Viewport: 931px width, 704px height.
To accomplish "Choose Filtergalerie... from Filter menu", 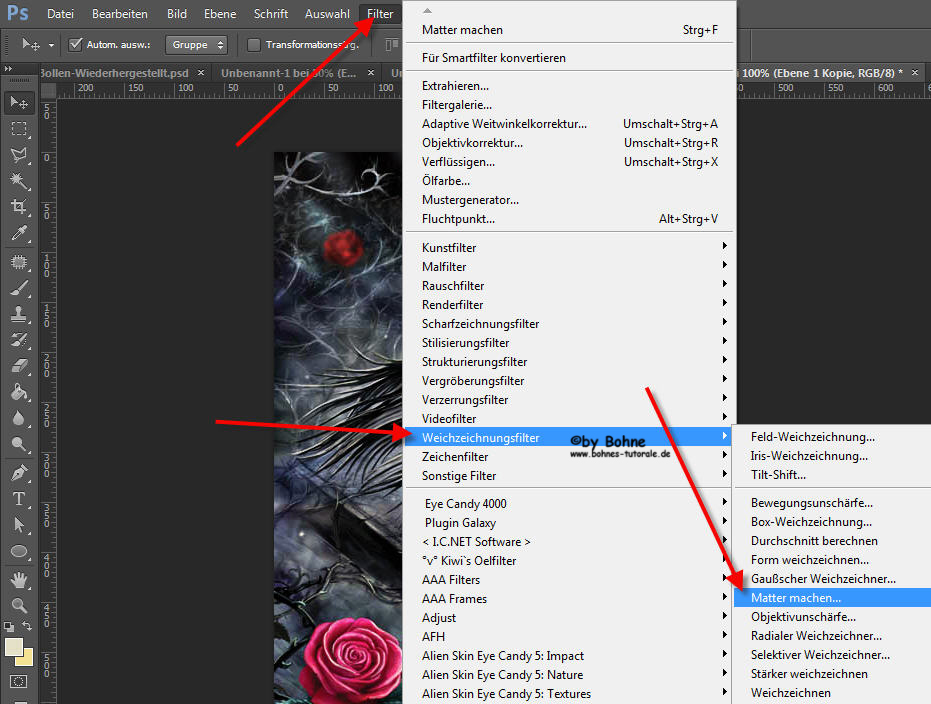I will coord(457,105).
